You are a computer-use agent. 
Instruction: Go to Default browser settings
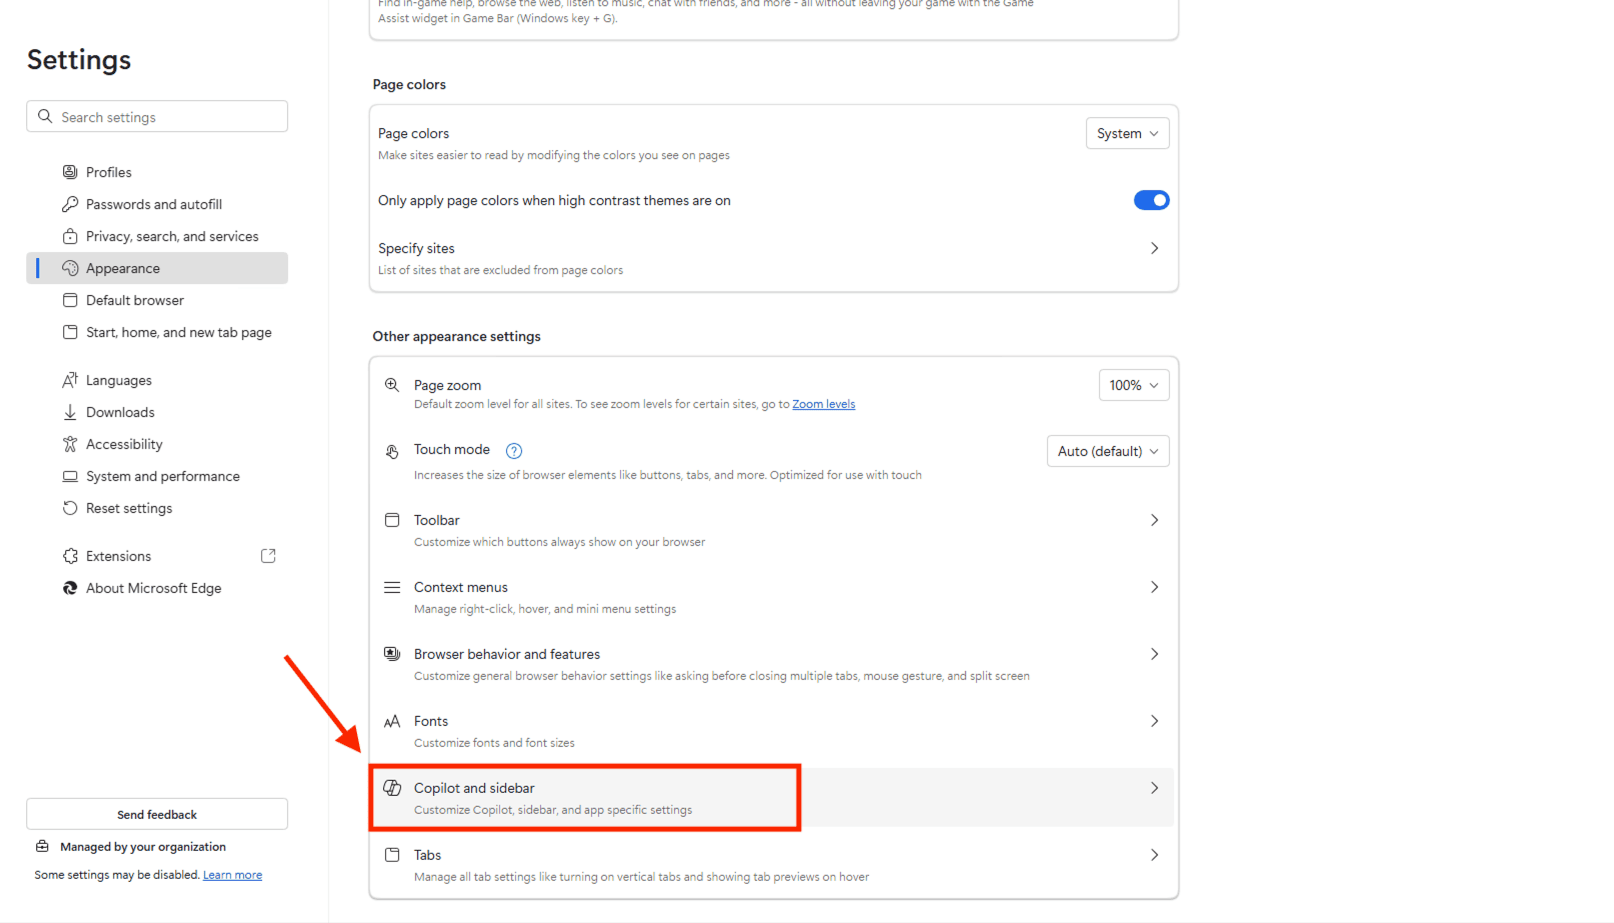[134, 300]
